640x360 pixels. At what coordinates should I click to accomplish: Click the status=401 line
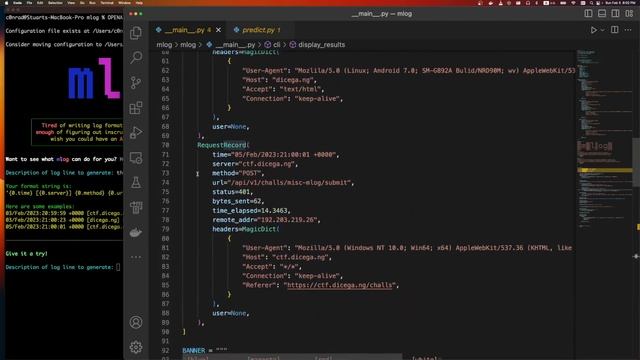(233, 192)
